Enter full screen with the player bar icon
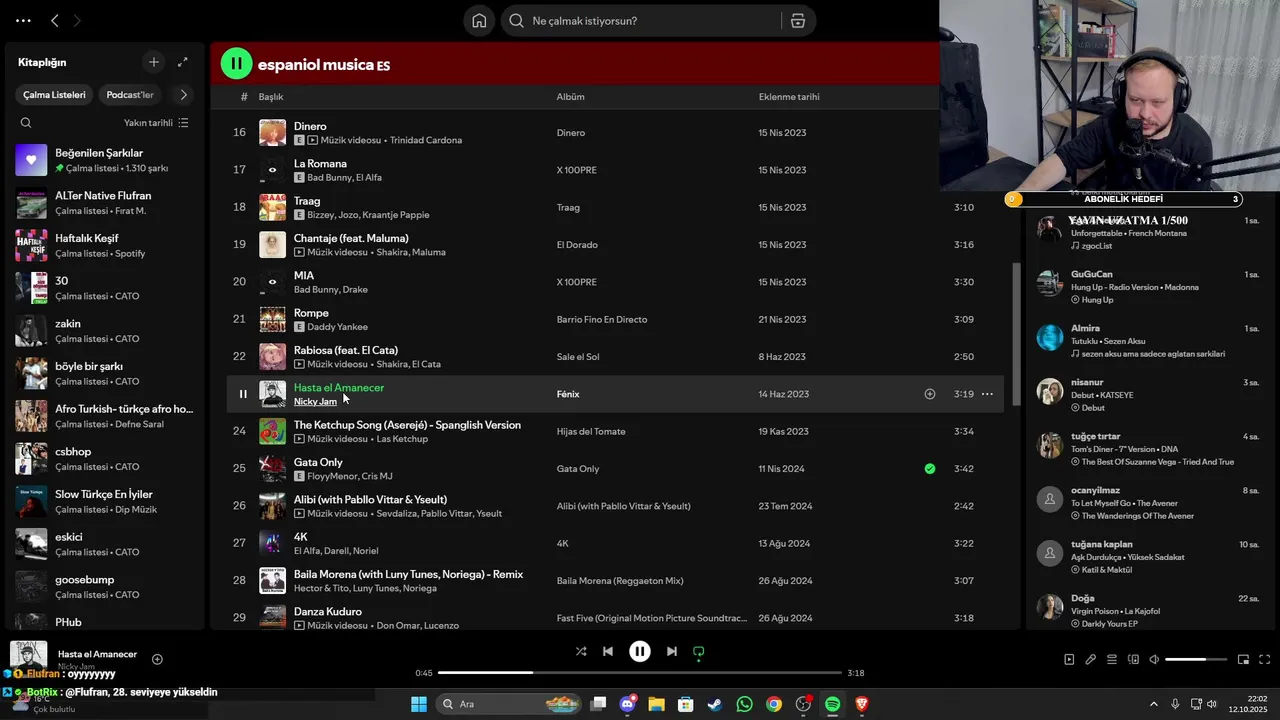Viewport: 1280px width, 720px height. (1264, 659)
